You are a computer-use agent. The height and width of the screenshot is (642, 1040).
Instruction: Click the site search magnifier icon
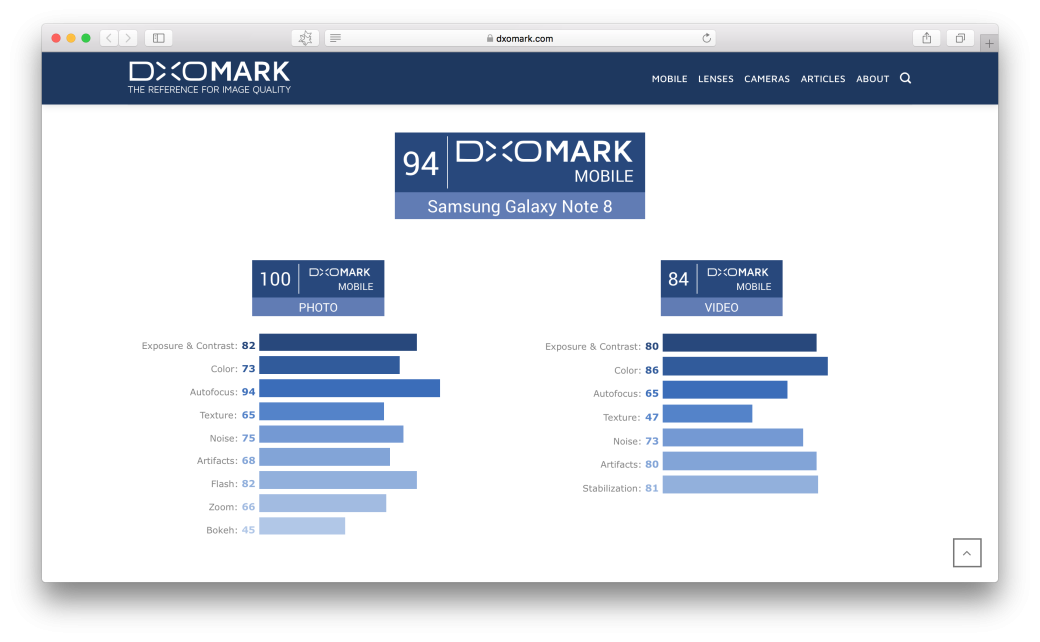[x=905, y=78]
